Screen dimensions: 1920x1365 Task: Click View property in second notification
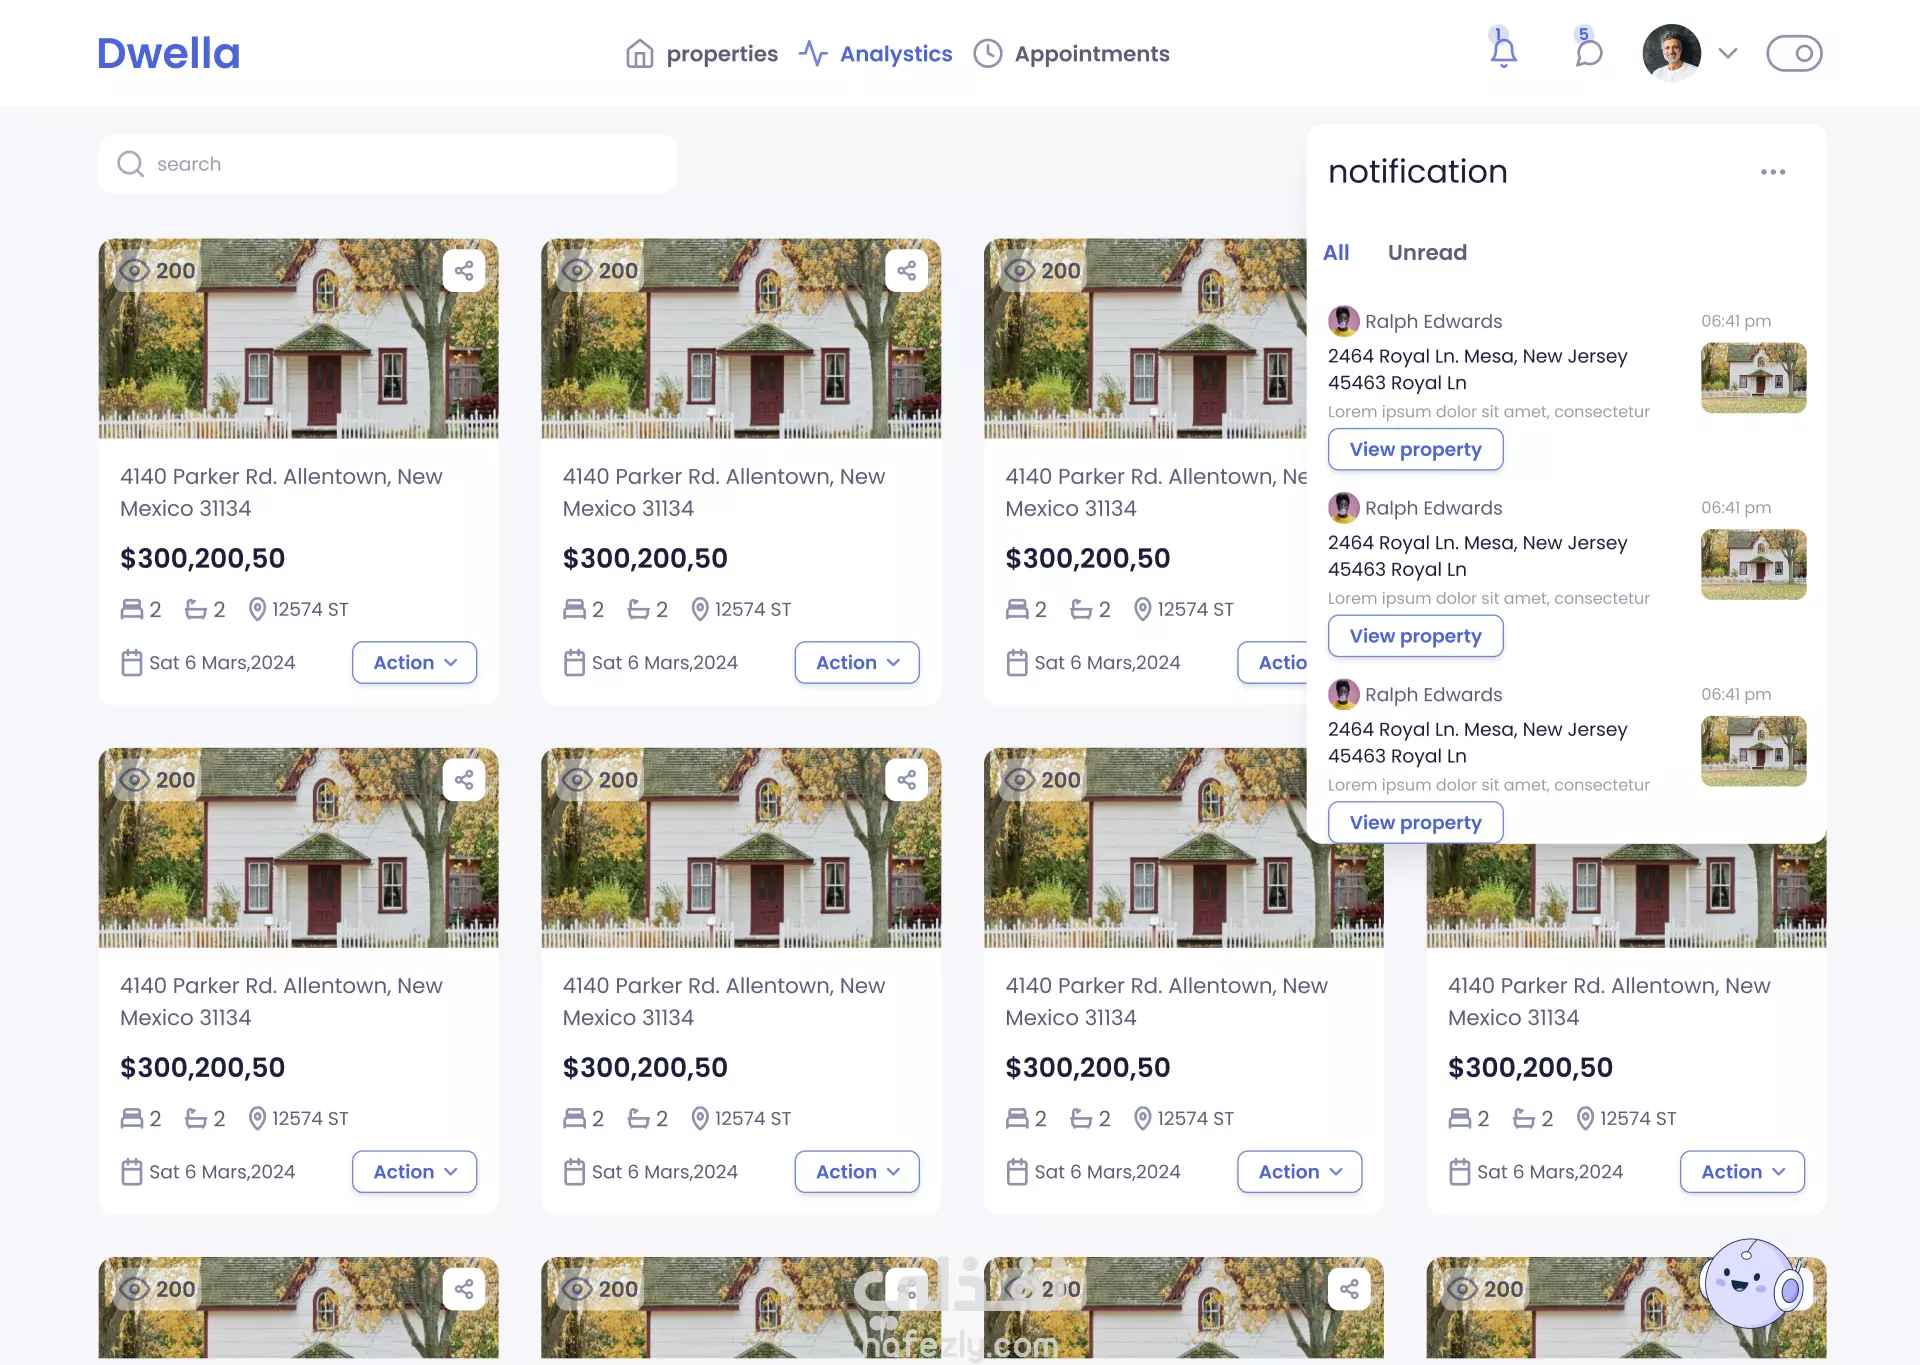[x=1415, y=636]
